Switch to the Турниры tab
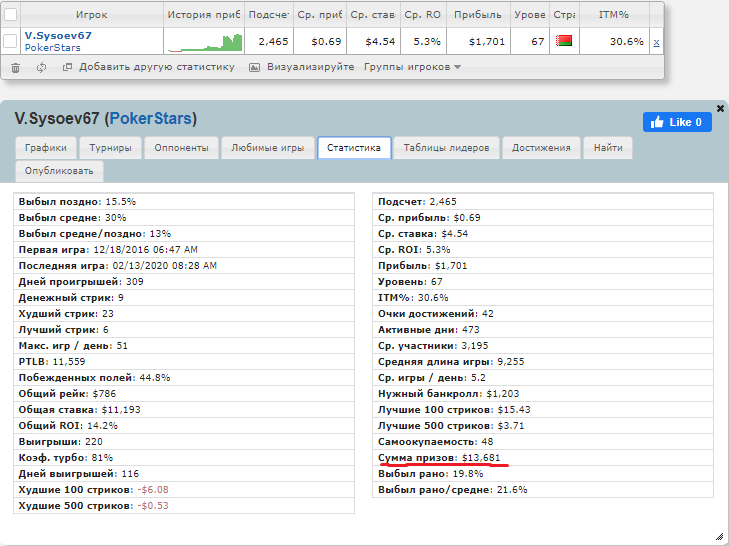 coord(110,148)
